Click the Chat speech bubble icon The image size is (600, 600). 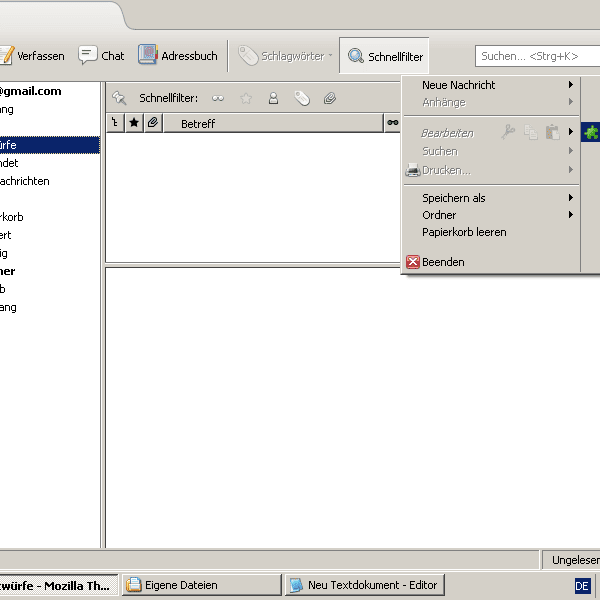point(88,55)
